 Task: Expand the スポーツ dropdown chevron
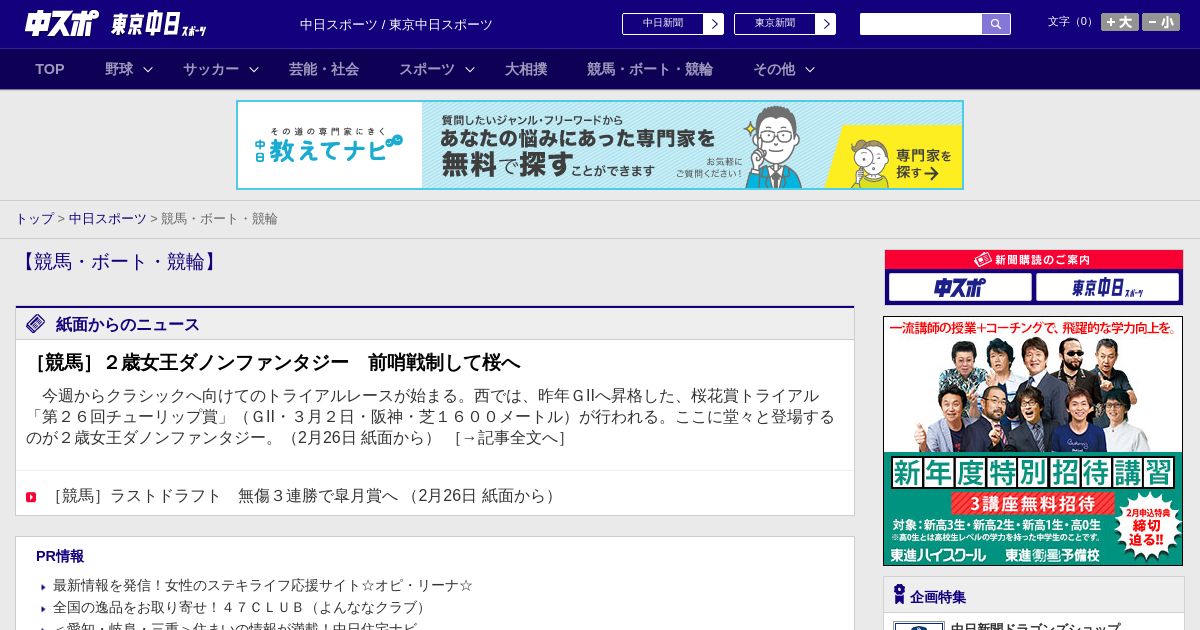pos(470,69)
